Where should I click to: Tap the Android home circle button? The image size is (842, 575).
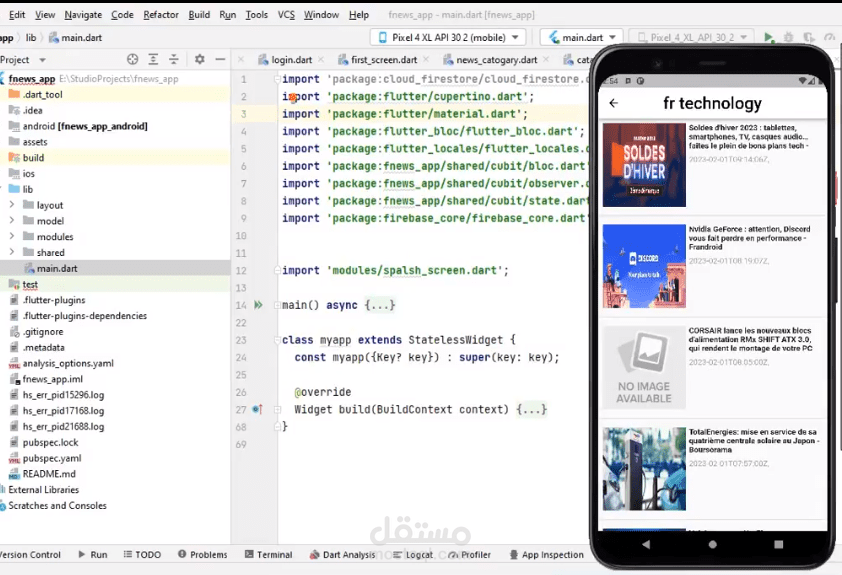coord(713,544)
